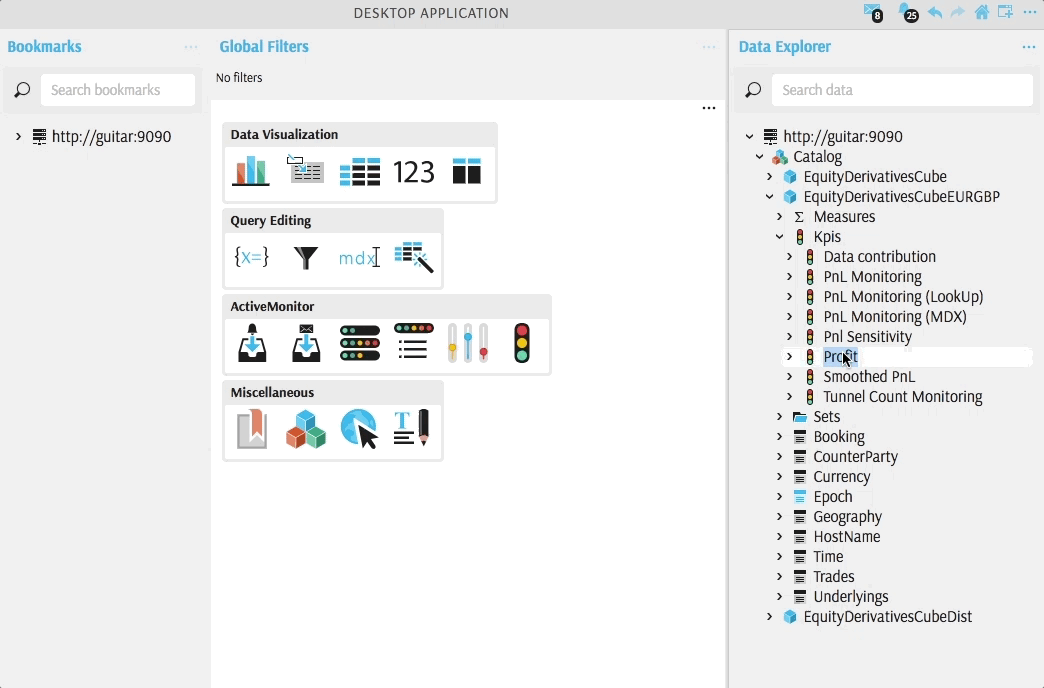Expand the EquityDerivativesCubeDist node
Viewport: 1044px width, 688px height.
770,617
